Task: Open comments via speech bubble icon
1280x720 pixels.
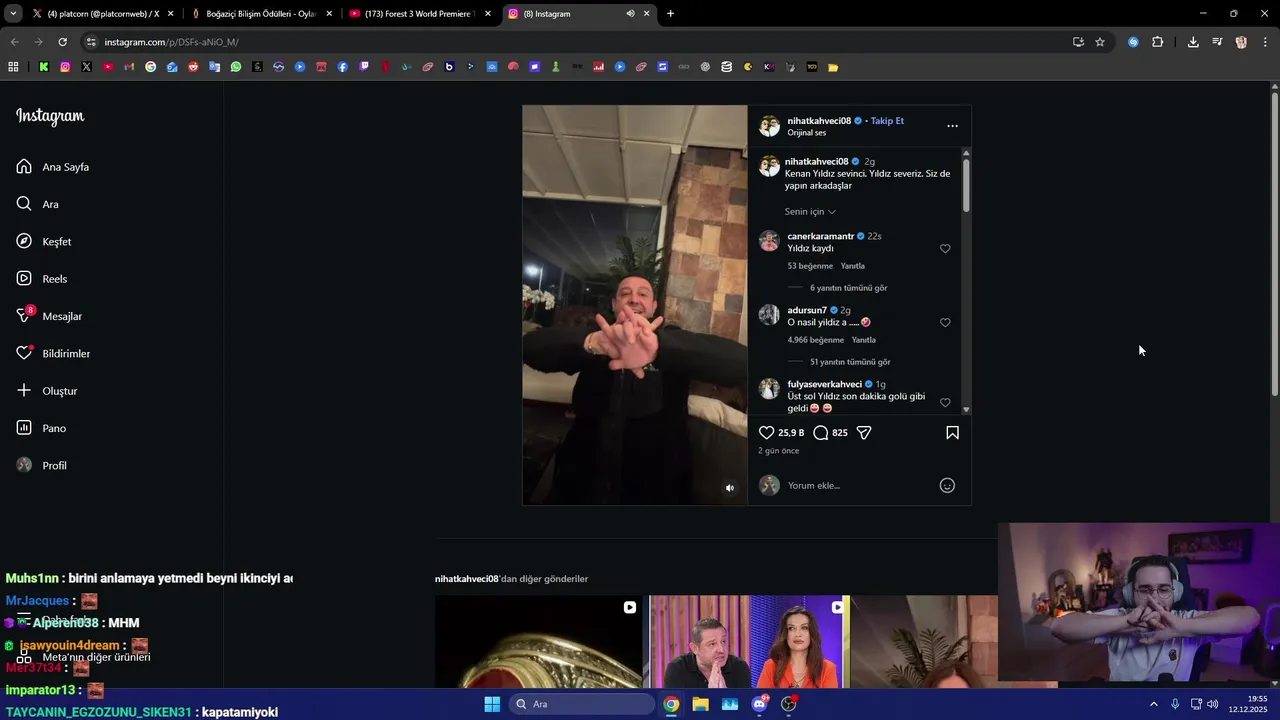Action: point(821,433)
